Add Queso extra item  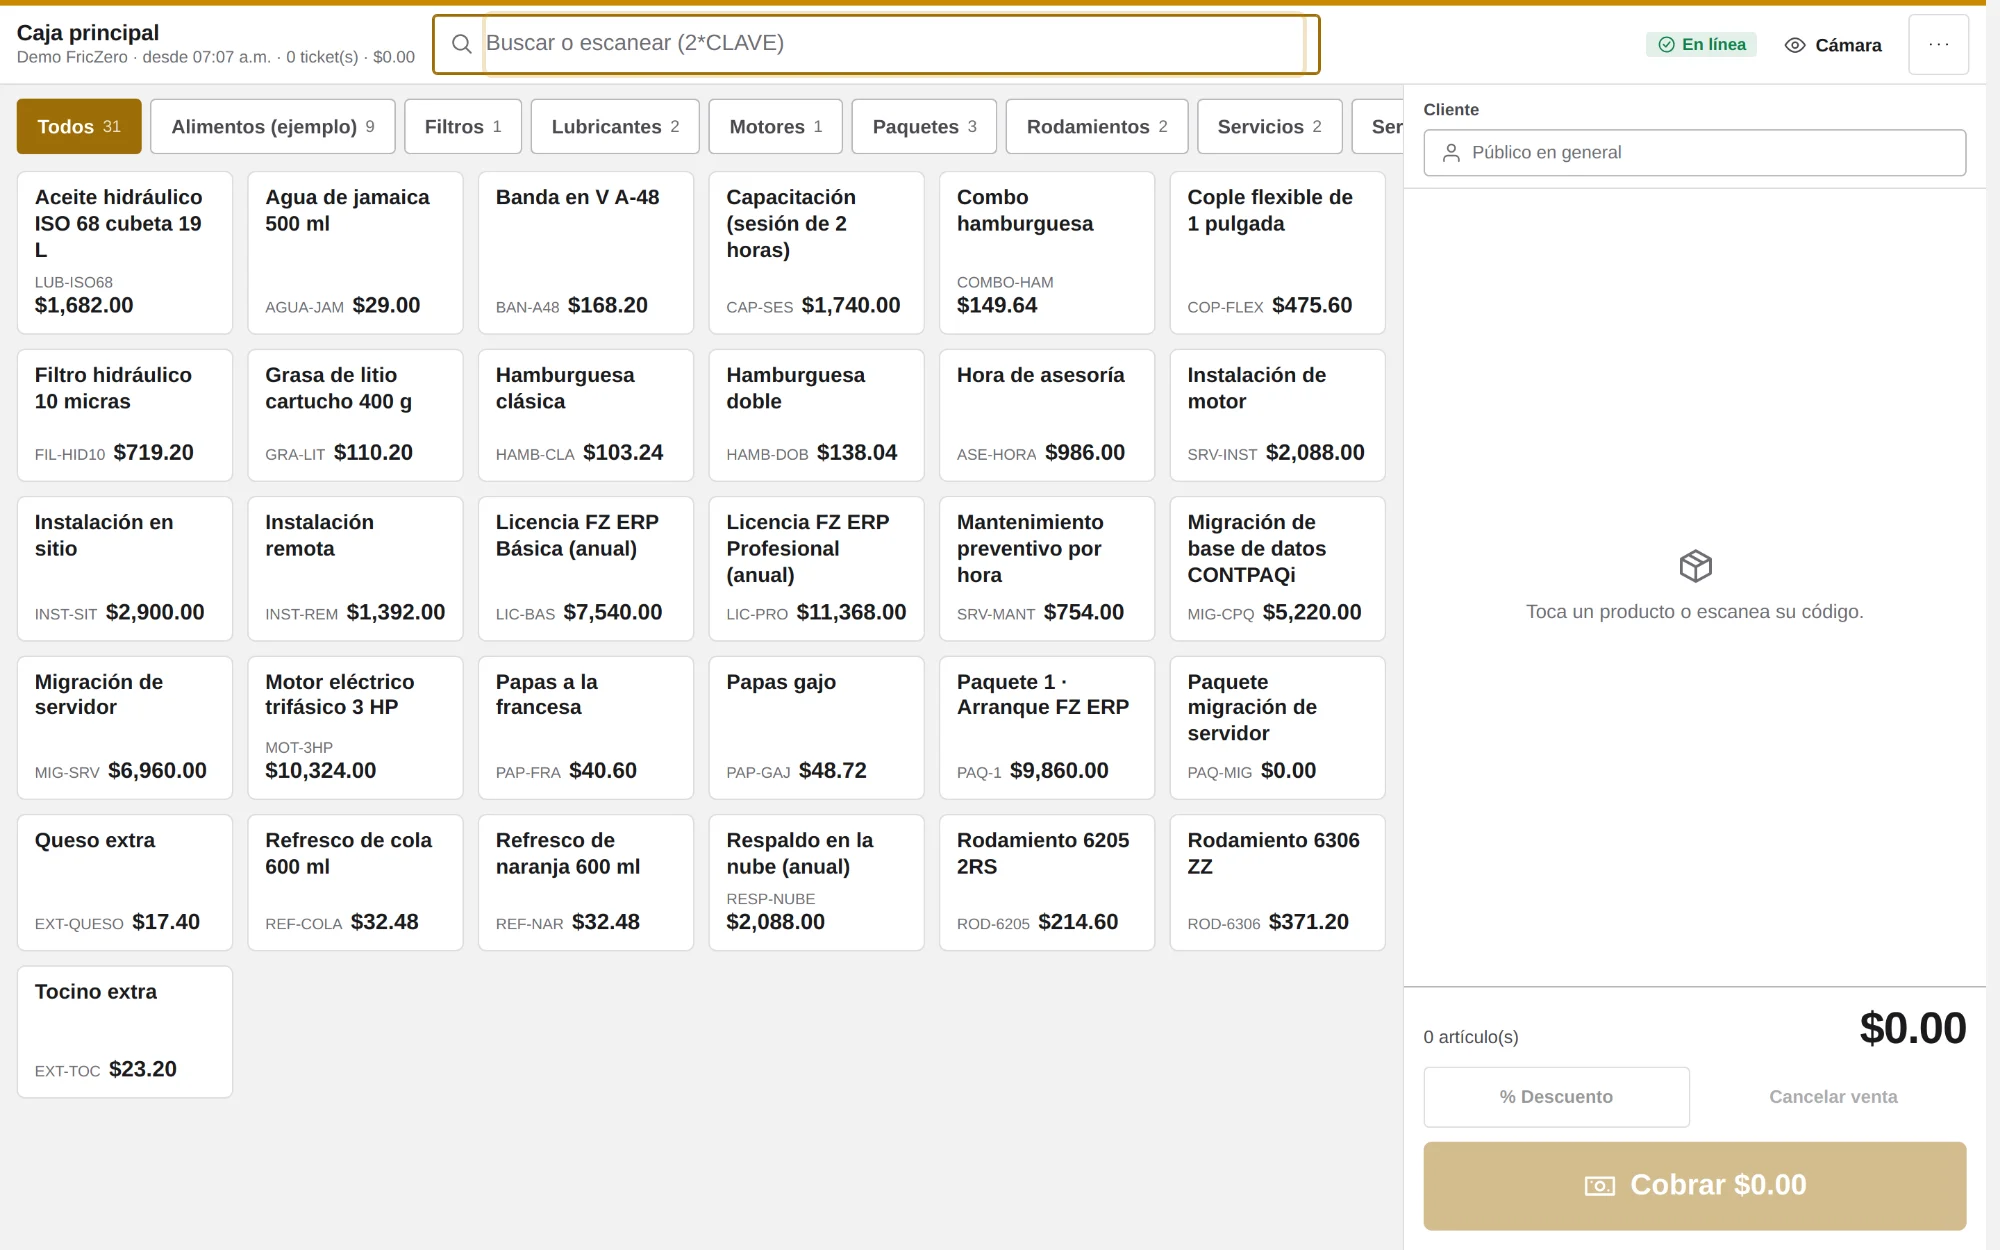[125, 882]
